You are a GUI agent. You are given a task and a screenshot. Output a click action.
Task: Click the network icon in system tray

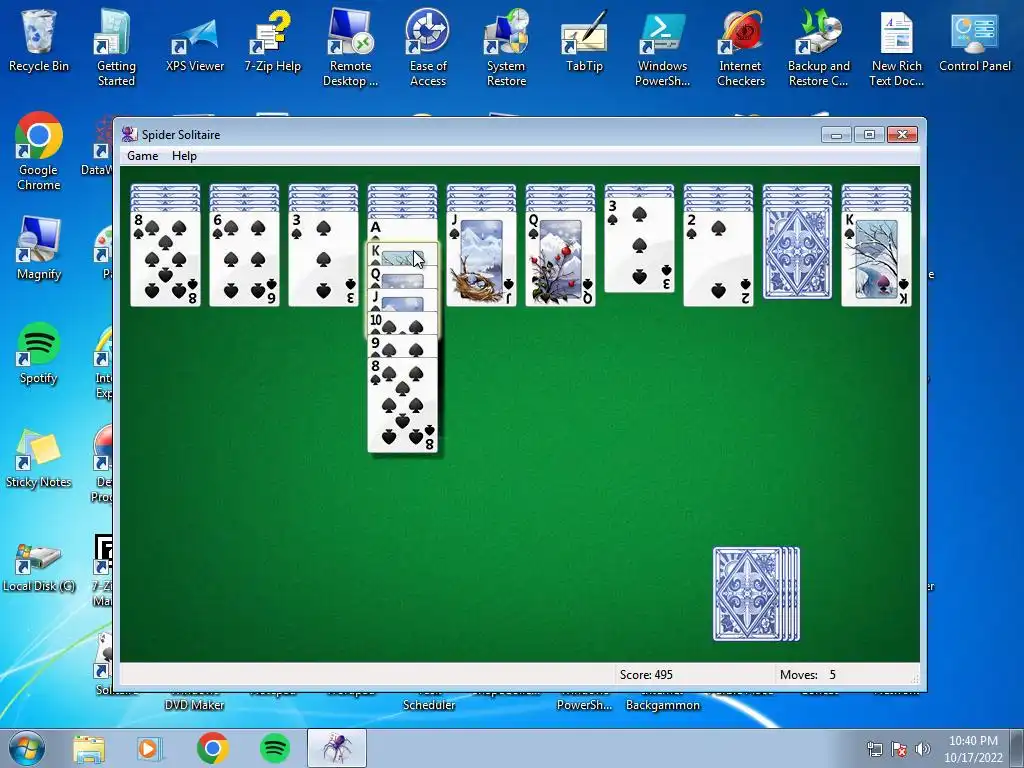[874, 749]
